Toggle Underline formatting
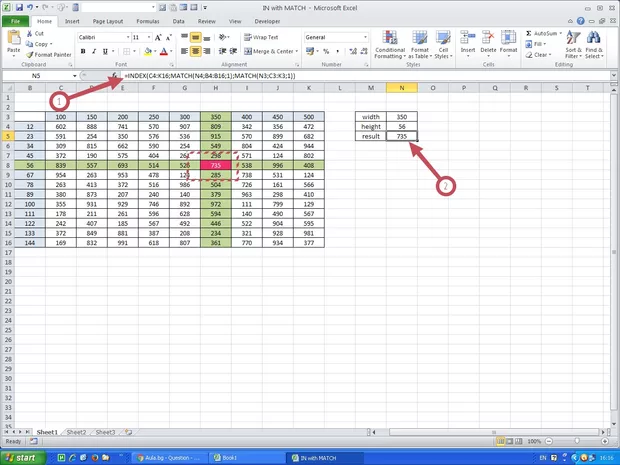Viewport: 620px width, 465px height. [105, 51]
